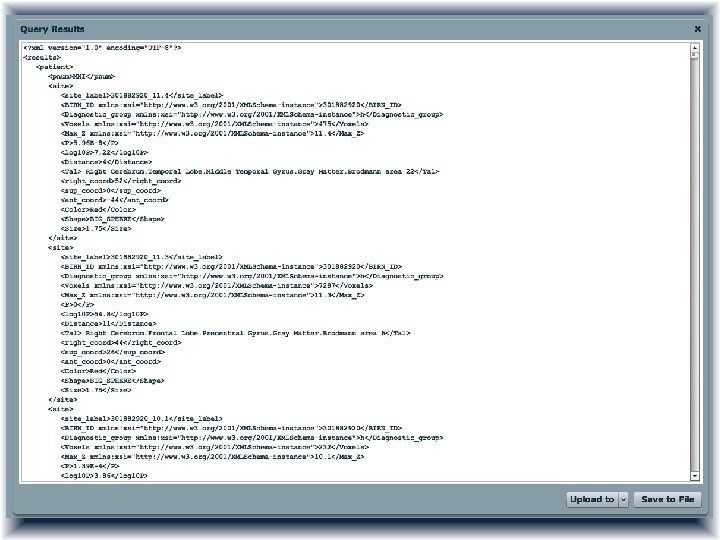Click the xml version encoding declaration line
This screenshot has width=720, height=540.
click(x=102, y=47)
